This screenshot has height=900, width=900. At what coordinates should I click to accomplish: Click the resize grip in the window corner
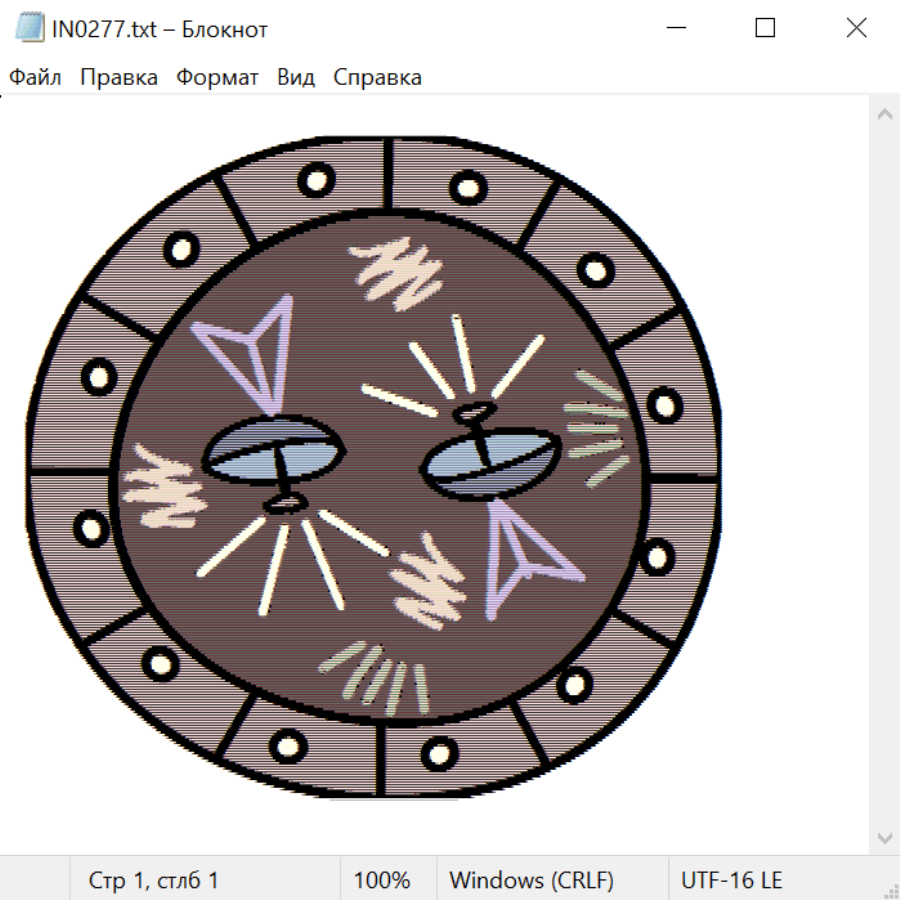[x=890, y=890]
